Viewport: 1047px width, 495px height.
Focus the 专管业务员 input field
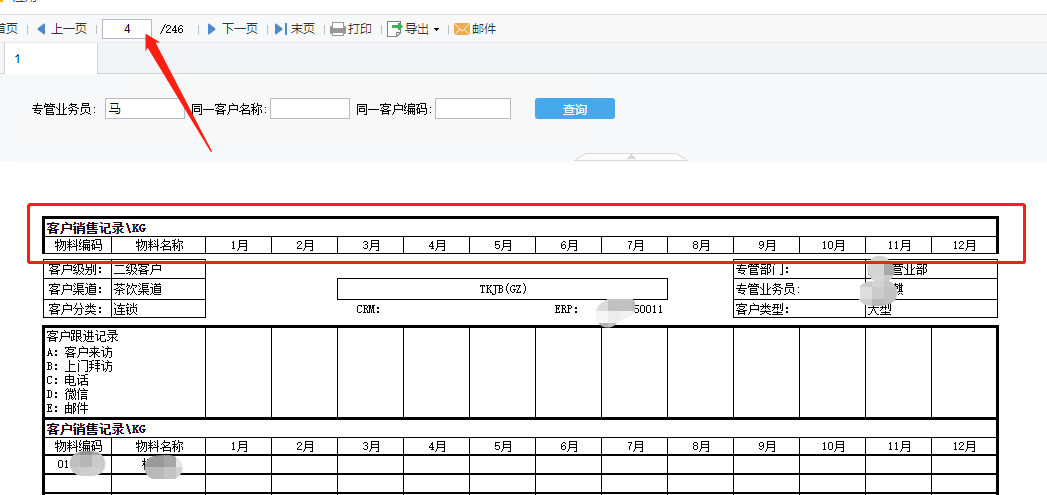[144, 109]
